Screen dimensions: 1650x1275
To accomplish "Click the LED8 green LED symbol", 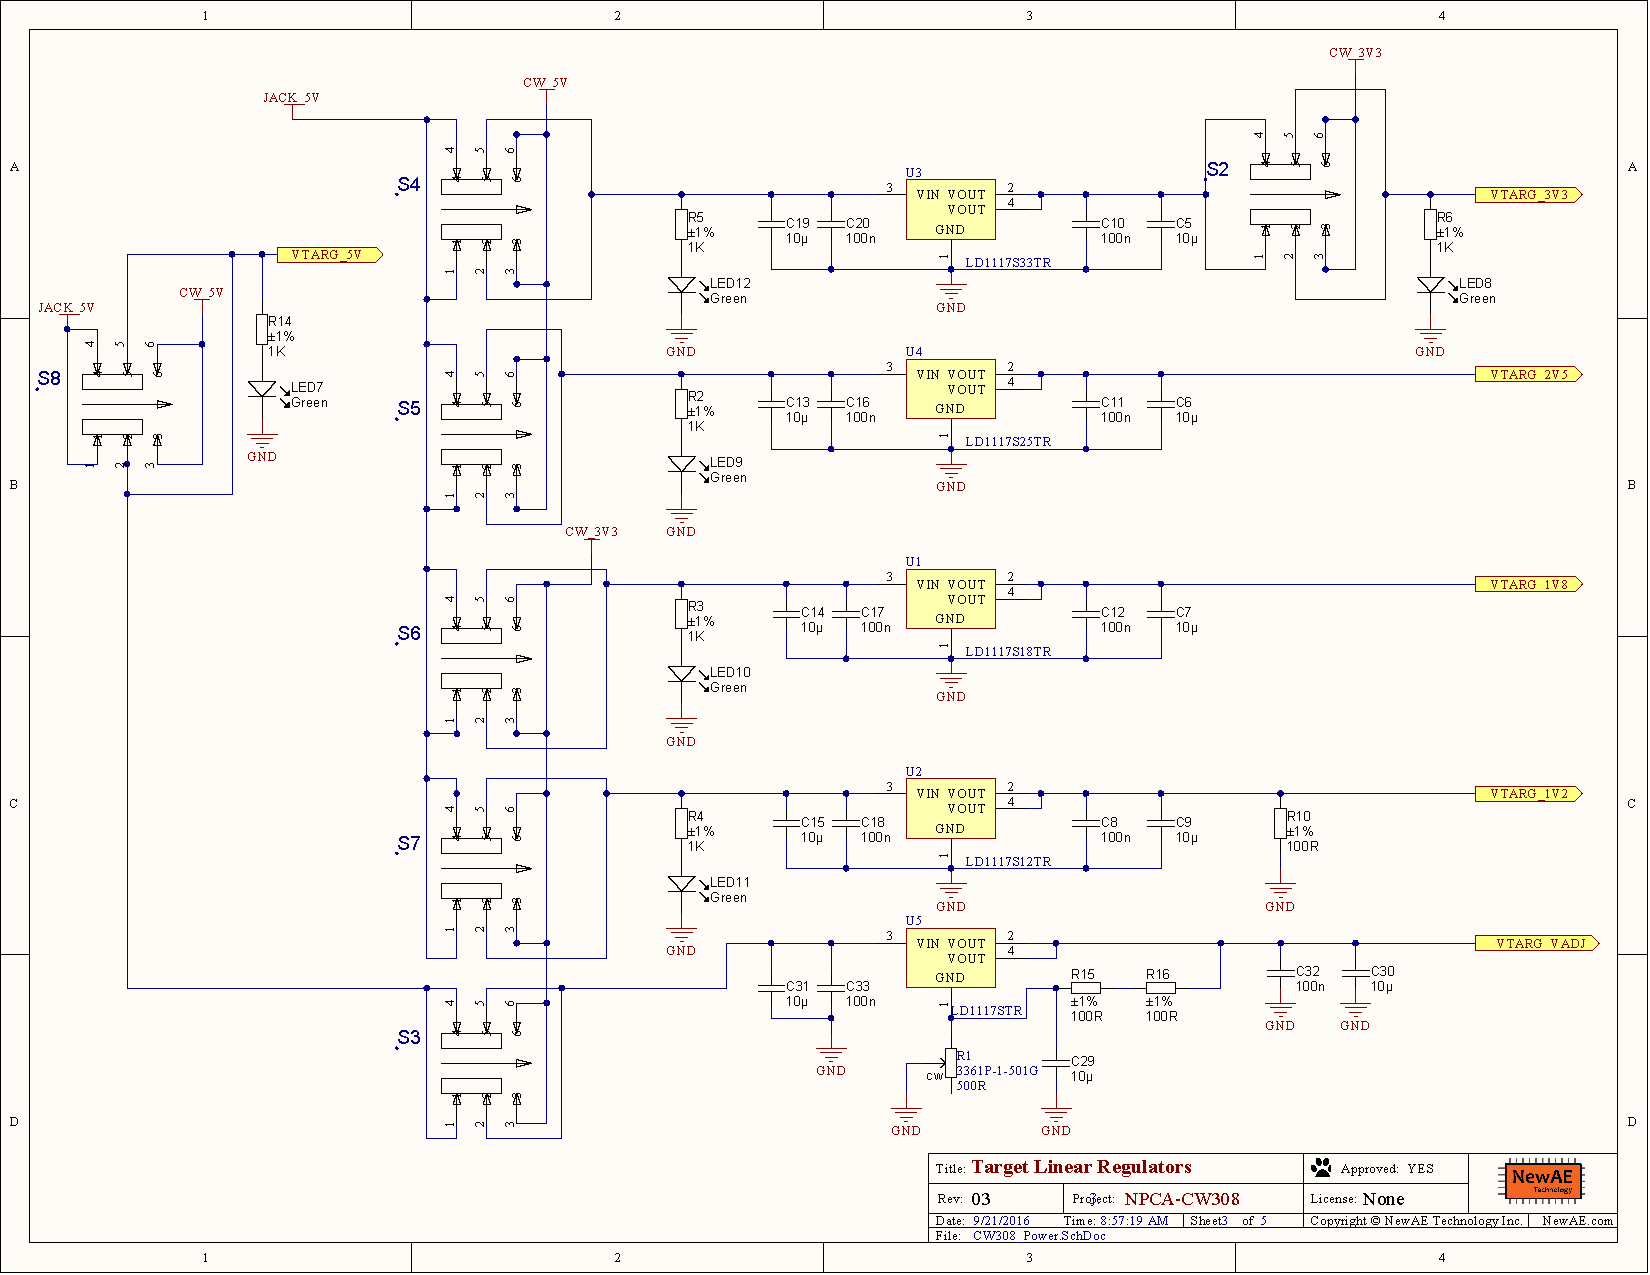I will [x=1431, y=286].
